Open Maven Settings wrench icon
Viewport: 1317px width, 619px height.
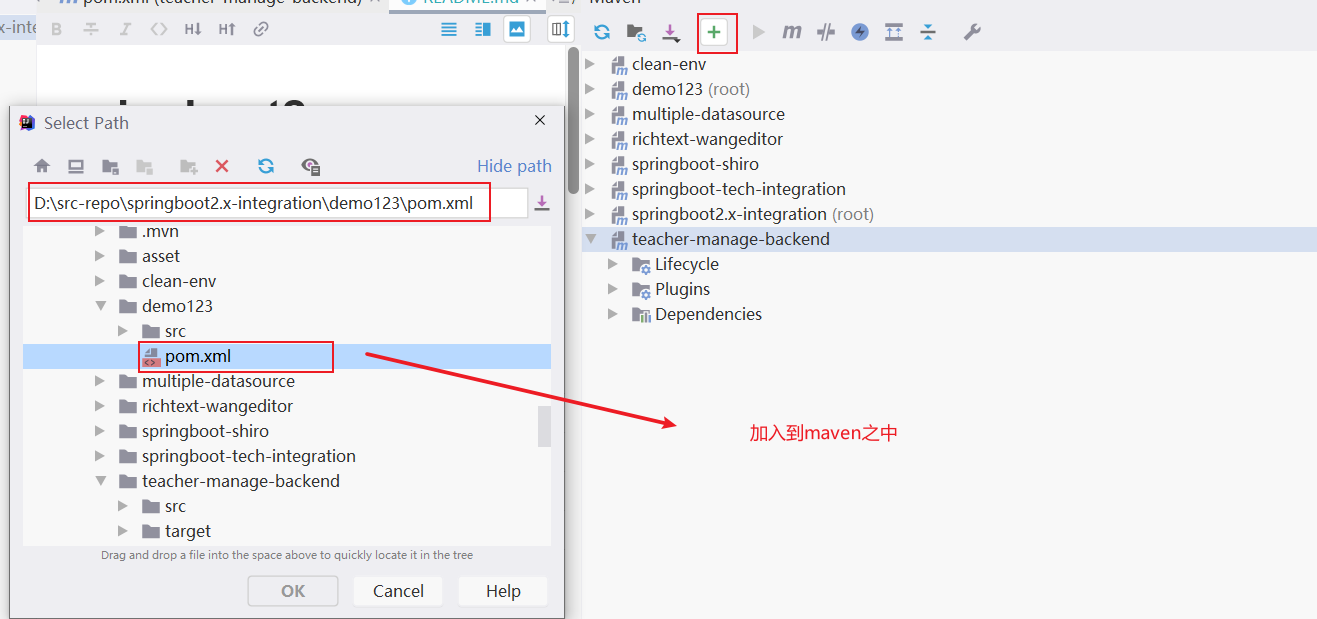click(972, 32)
